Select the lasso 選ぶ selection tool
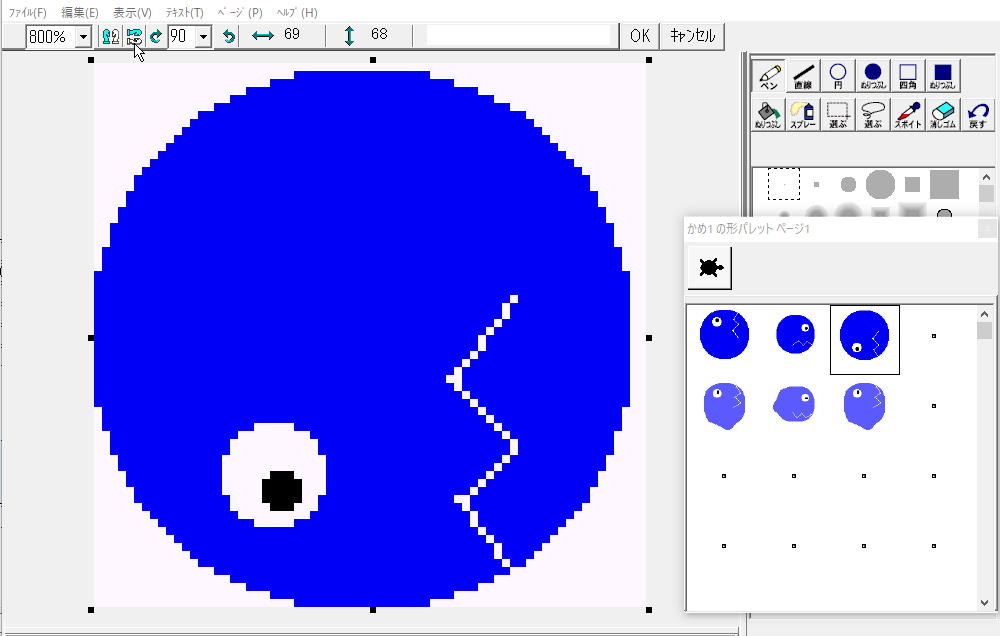The image size is (1000, 636). point(873,115)
